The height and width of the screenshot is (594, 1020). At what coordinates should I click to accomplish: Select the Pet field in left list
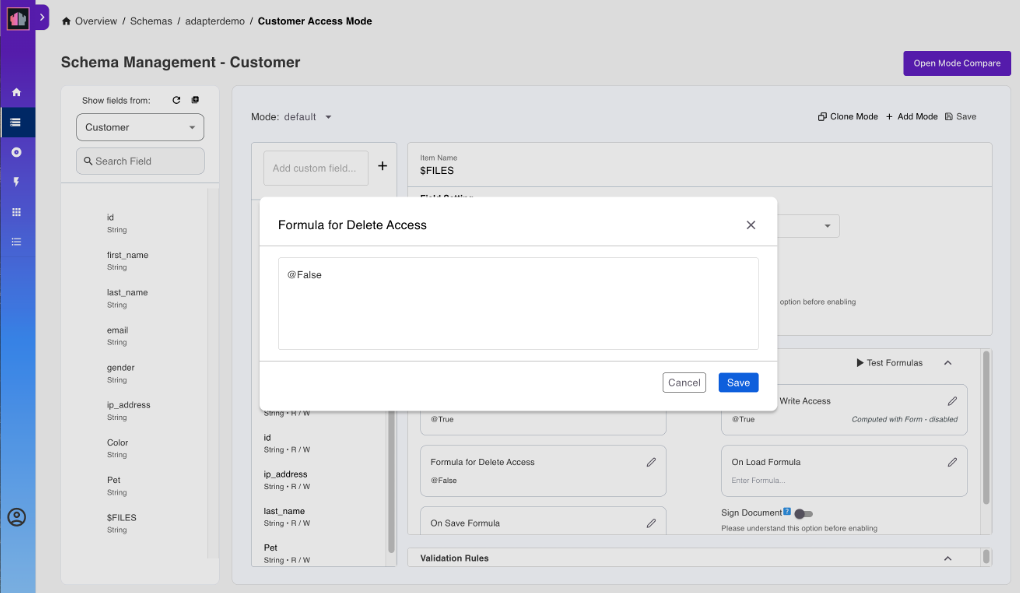pyautogui.click(x=116, y=486)
